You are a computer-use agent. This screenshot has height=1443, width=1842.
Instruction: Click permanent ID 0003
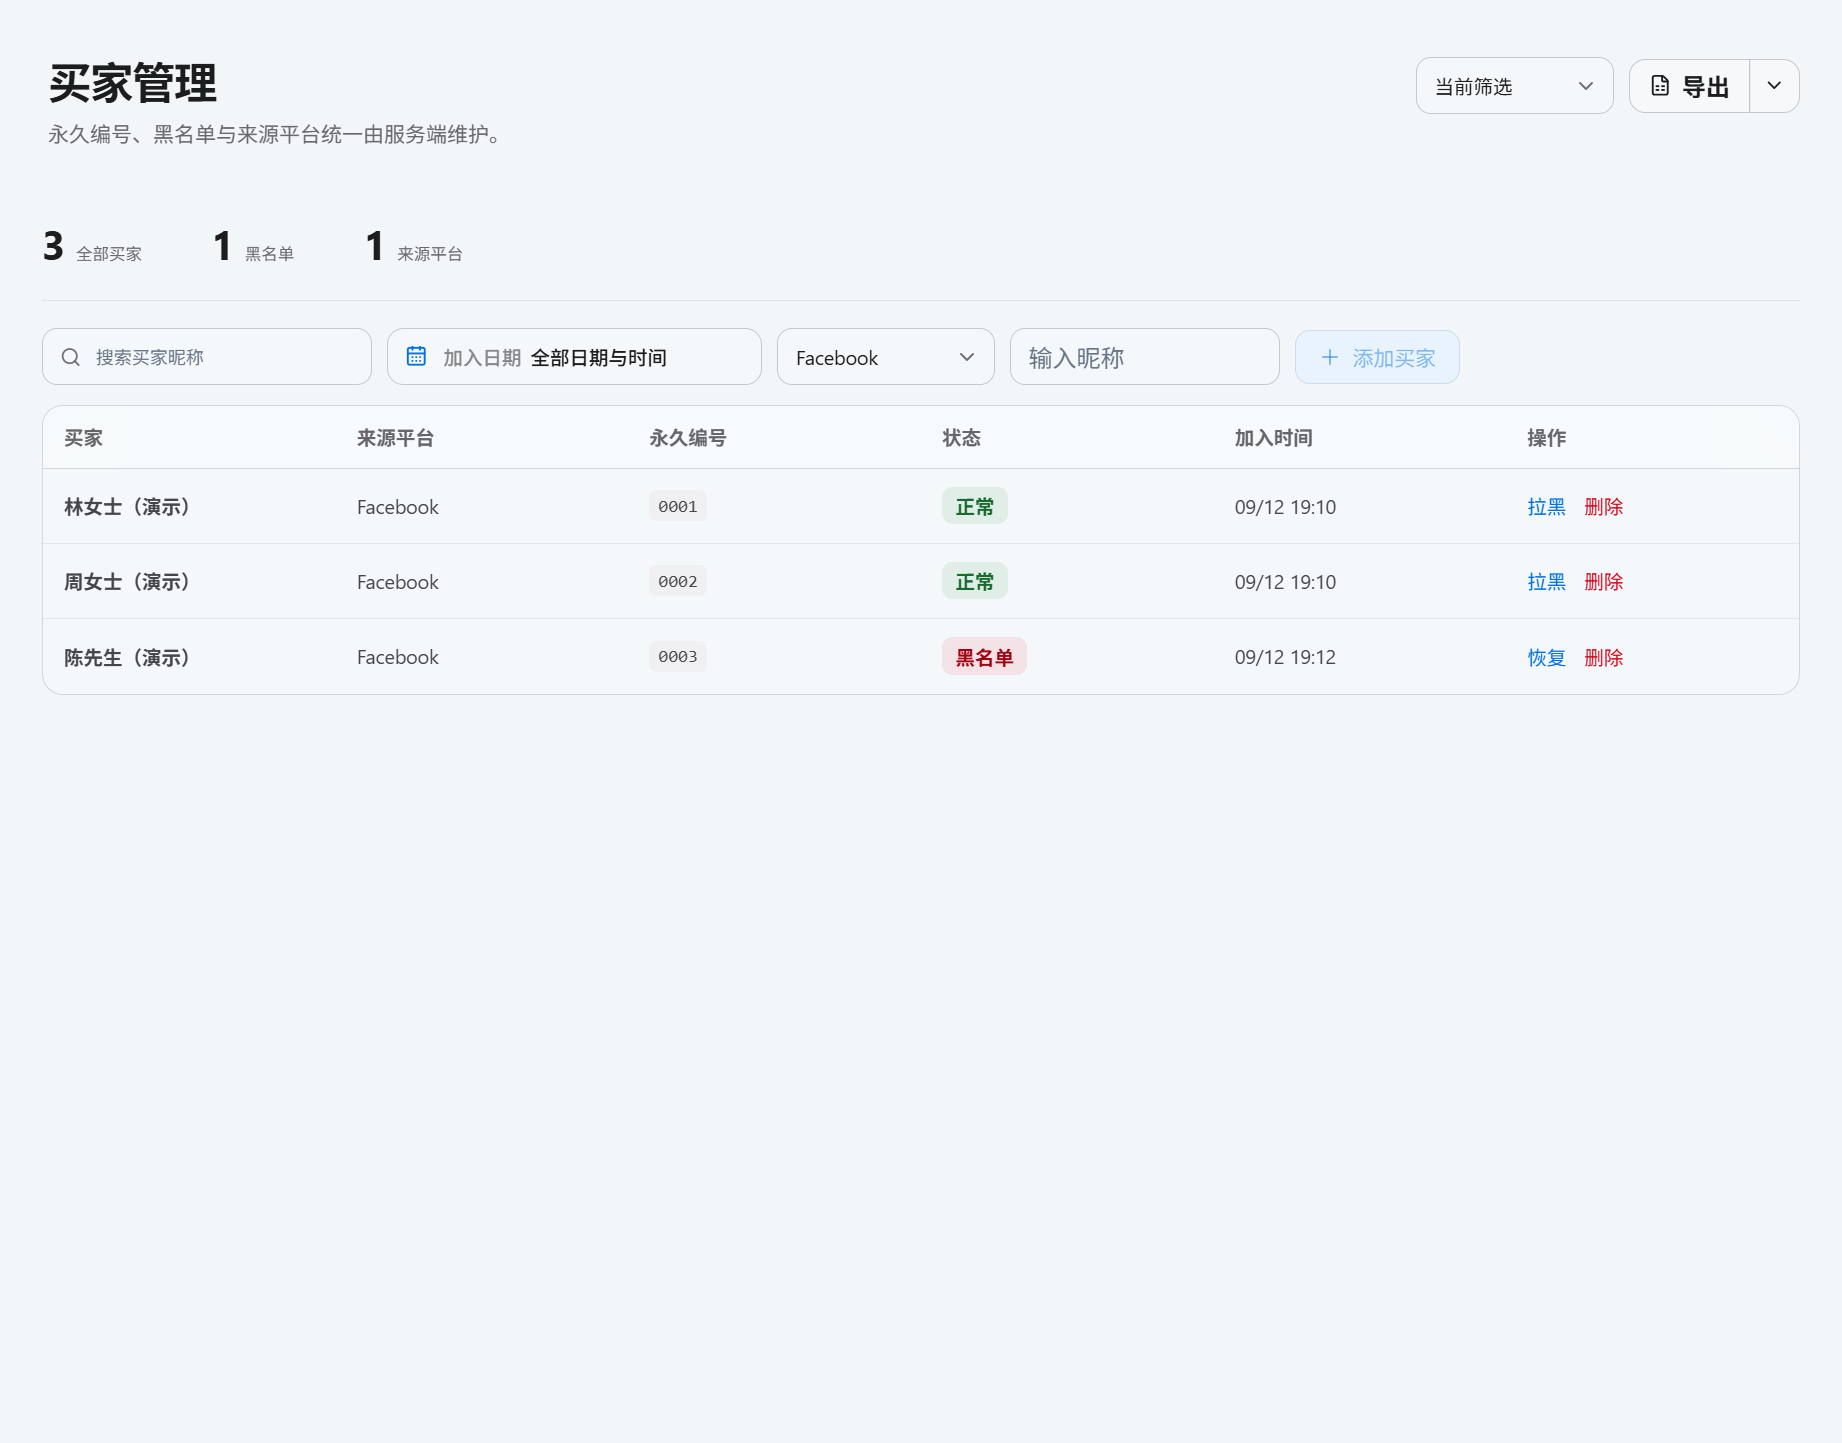pyautogui.click(x=678, y=657)
